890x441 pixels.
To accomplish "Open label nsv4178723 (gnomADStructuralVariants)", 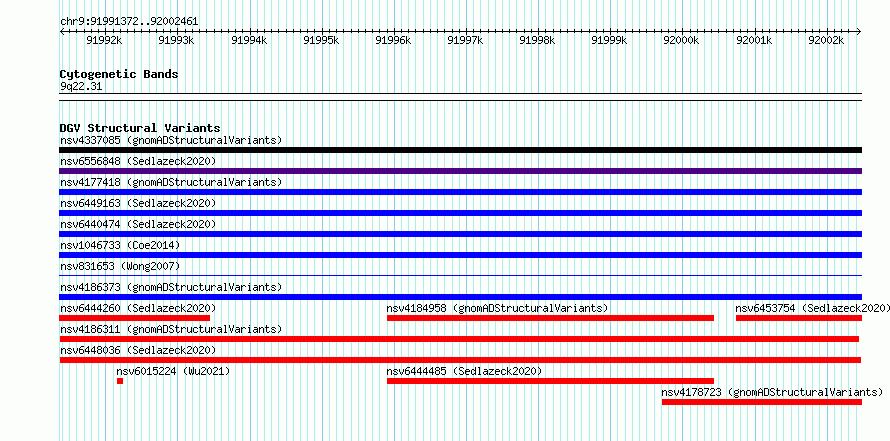I will point(772,392).
